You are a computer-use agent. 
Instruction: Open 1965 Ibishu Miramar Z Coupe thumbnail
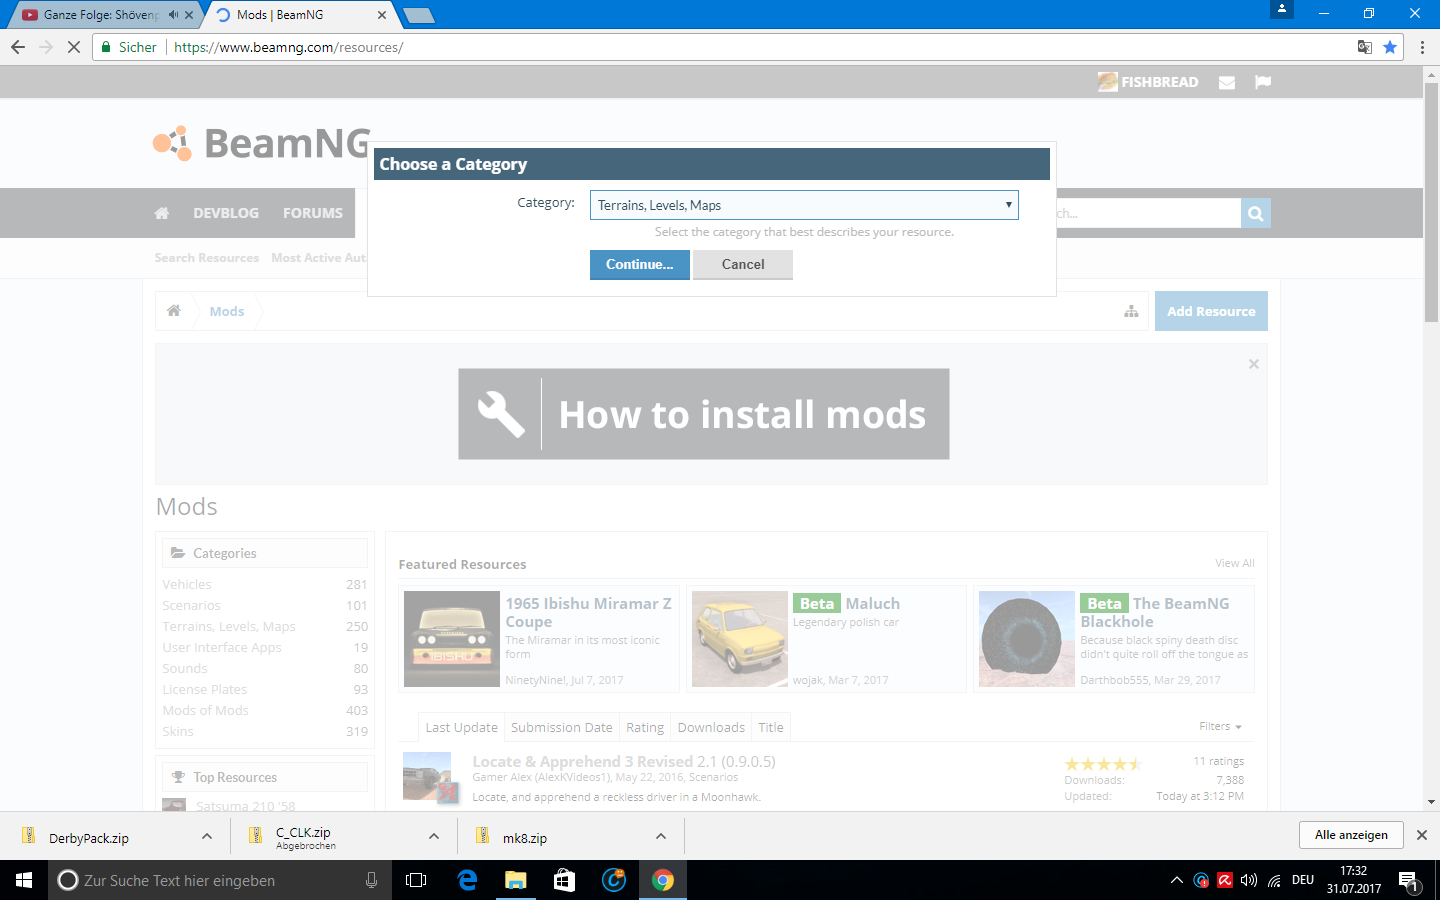pyautogui.click(x=451, y=639)
